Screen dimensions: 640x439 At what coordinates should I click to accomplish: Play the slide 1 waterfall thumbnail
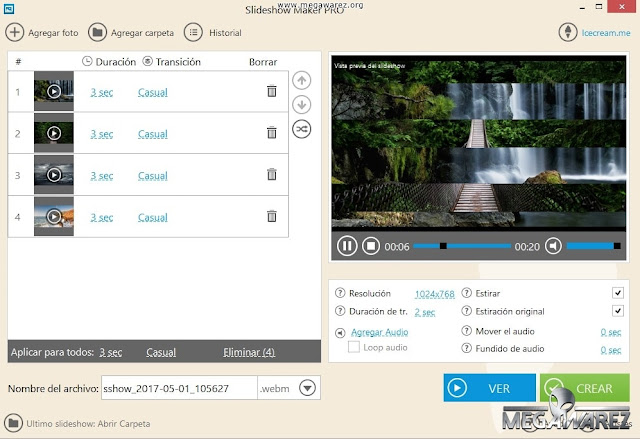point(54,91)
